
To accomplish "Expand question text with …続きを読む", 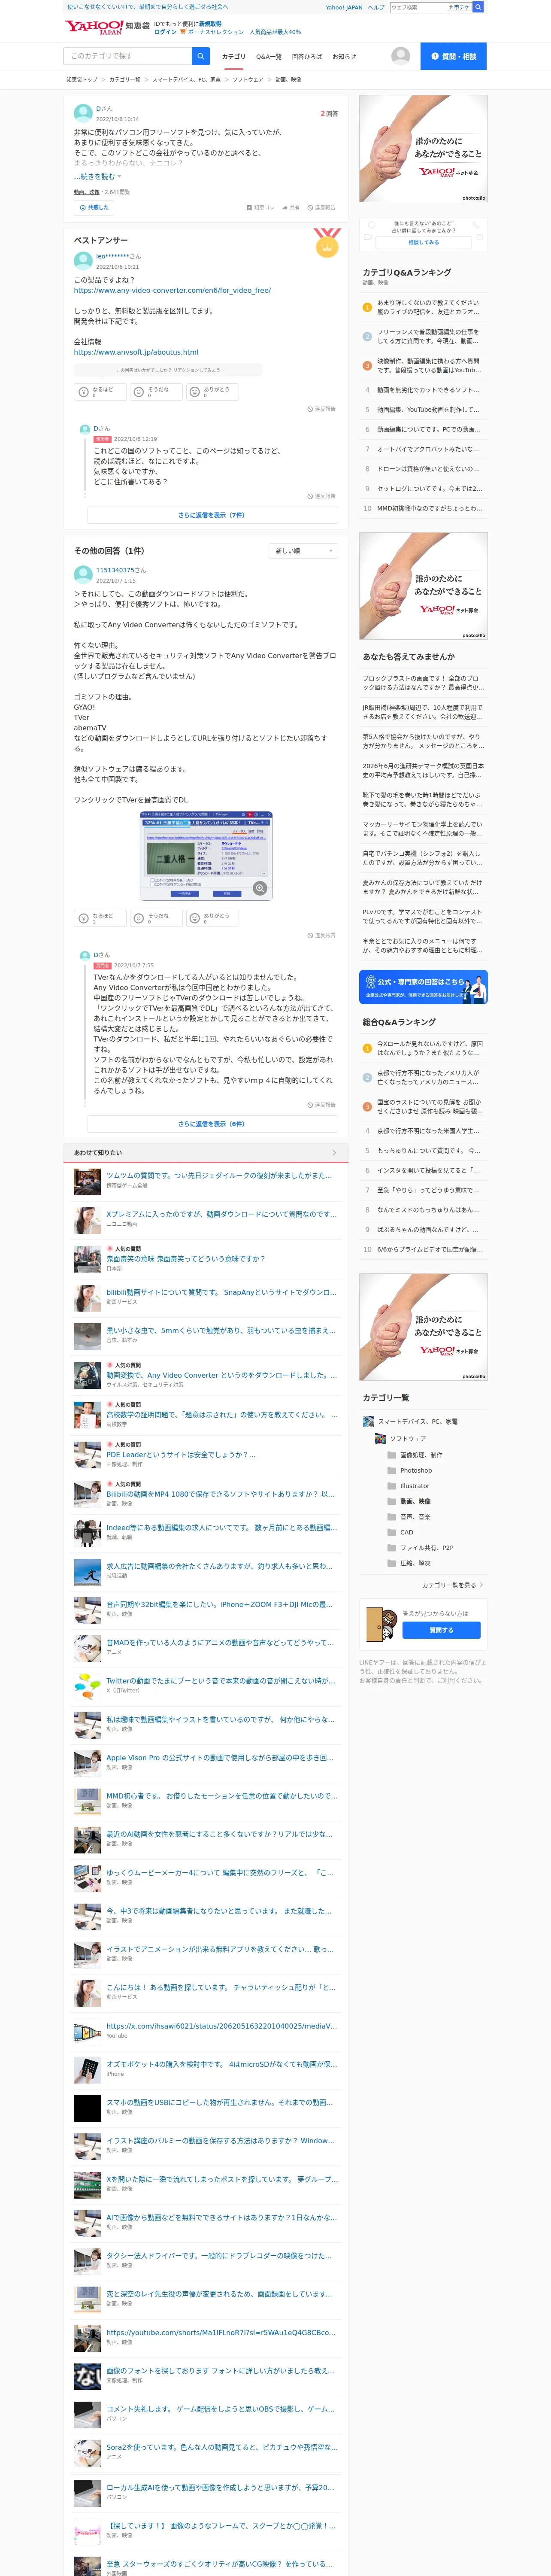I will (x=97, y=176).
